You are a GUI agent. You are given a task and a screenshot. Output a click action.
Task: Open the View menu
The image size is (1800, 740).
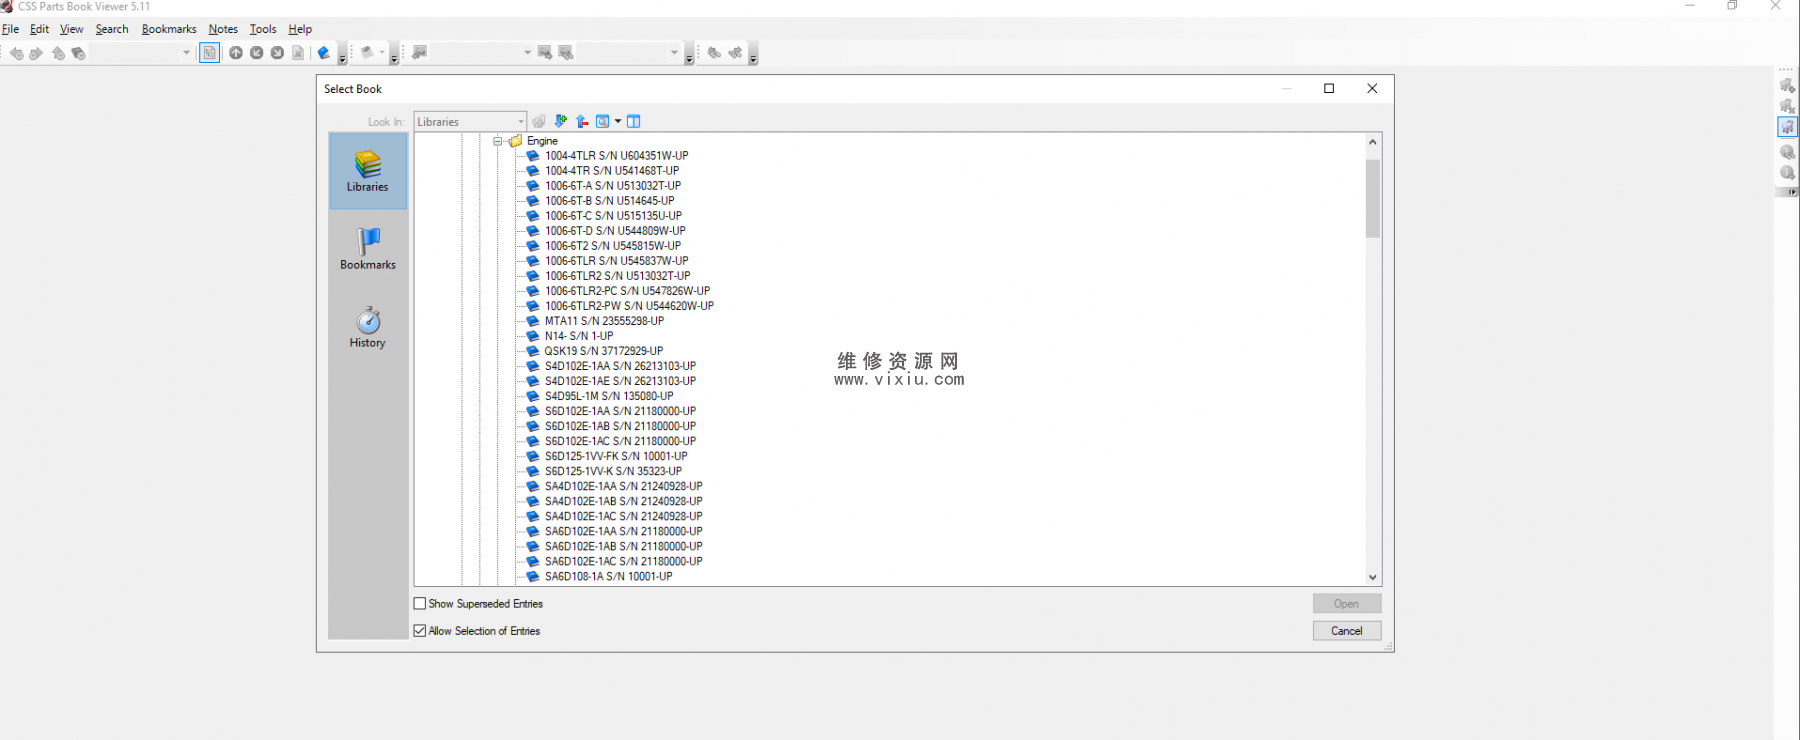click(71, 29)
